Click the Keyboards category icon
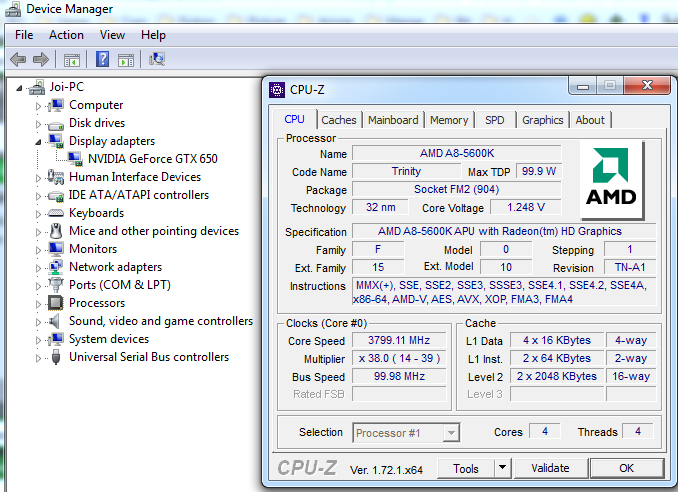The height and width of the screenshot is (492, 678). pos(56,213)
